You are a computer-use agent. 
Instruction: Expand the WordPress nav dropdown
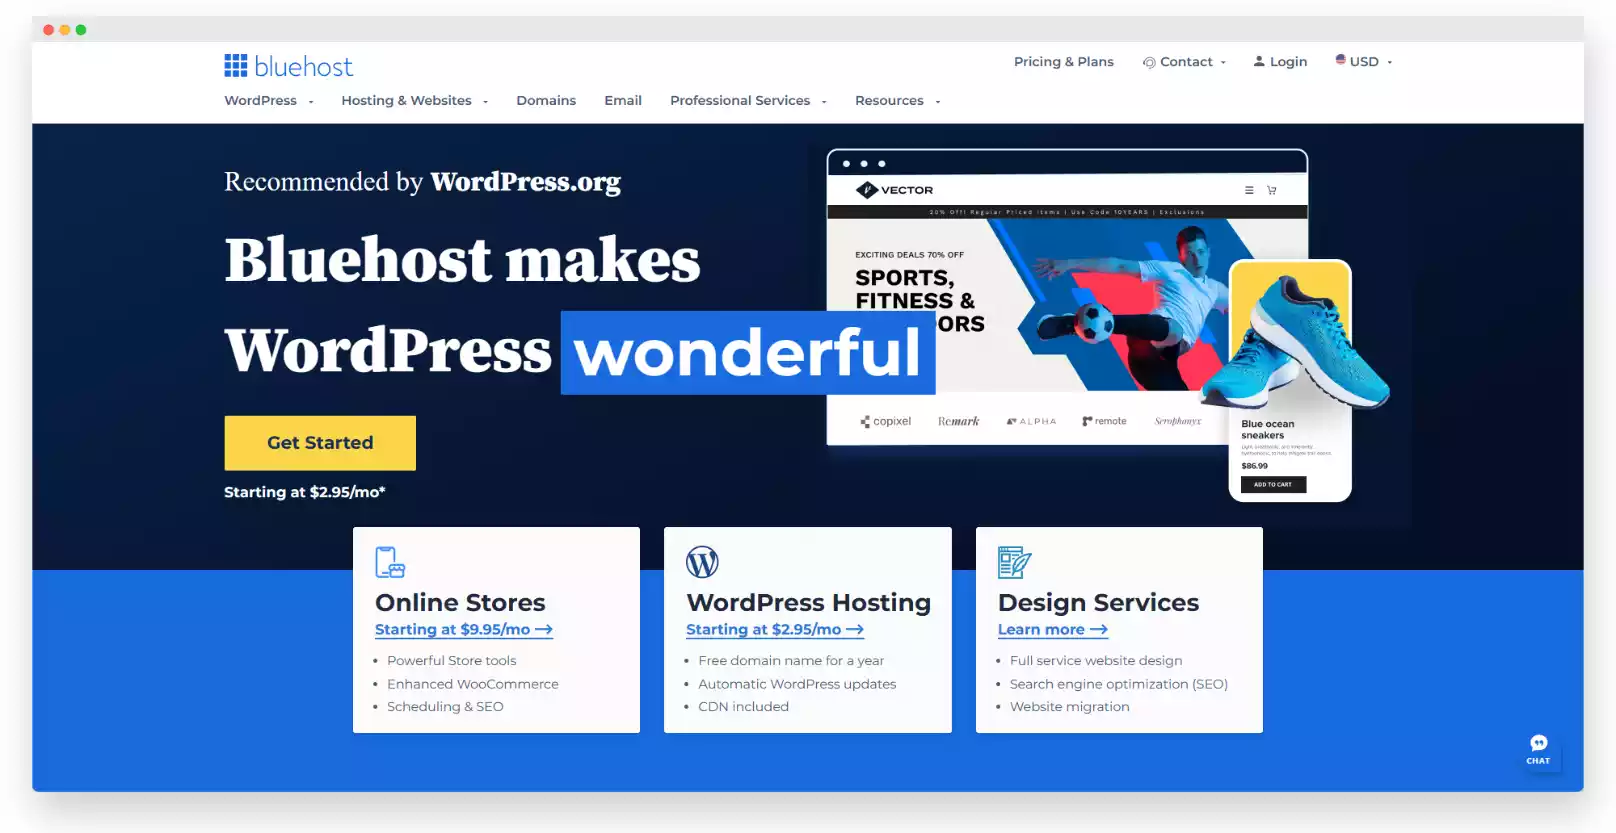pyautogui.click(x=311, y=102)
